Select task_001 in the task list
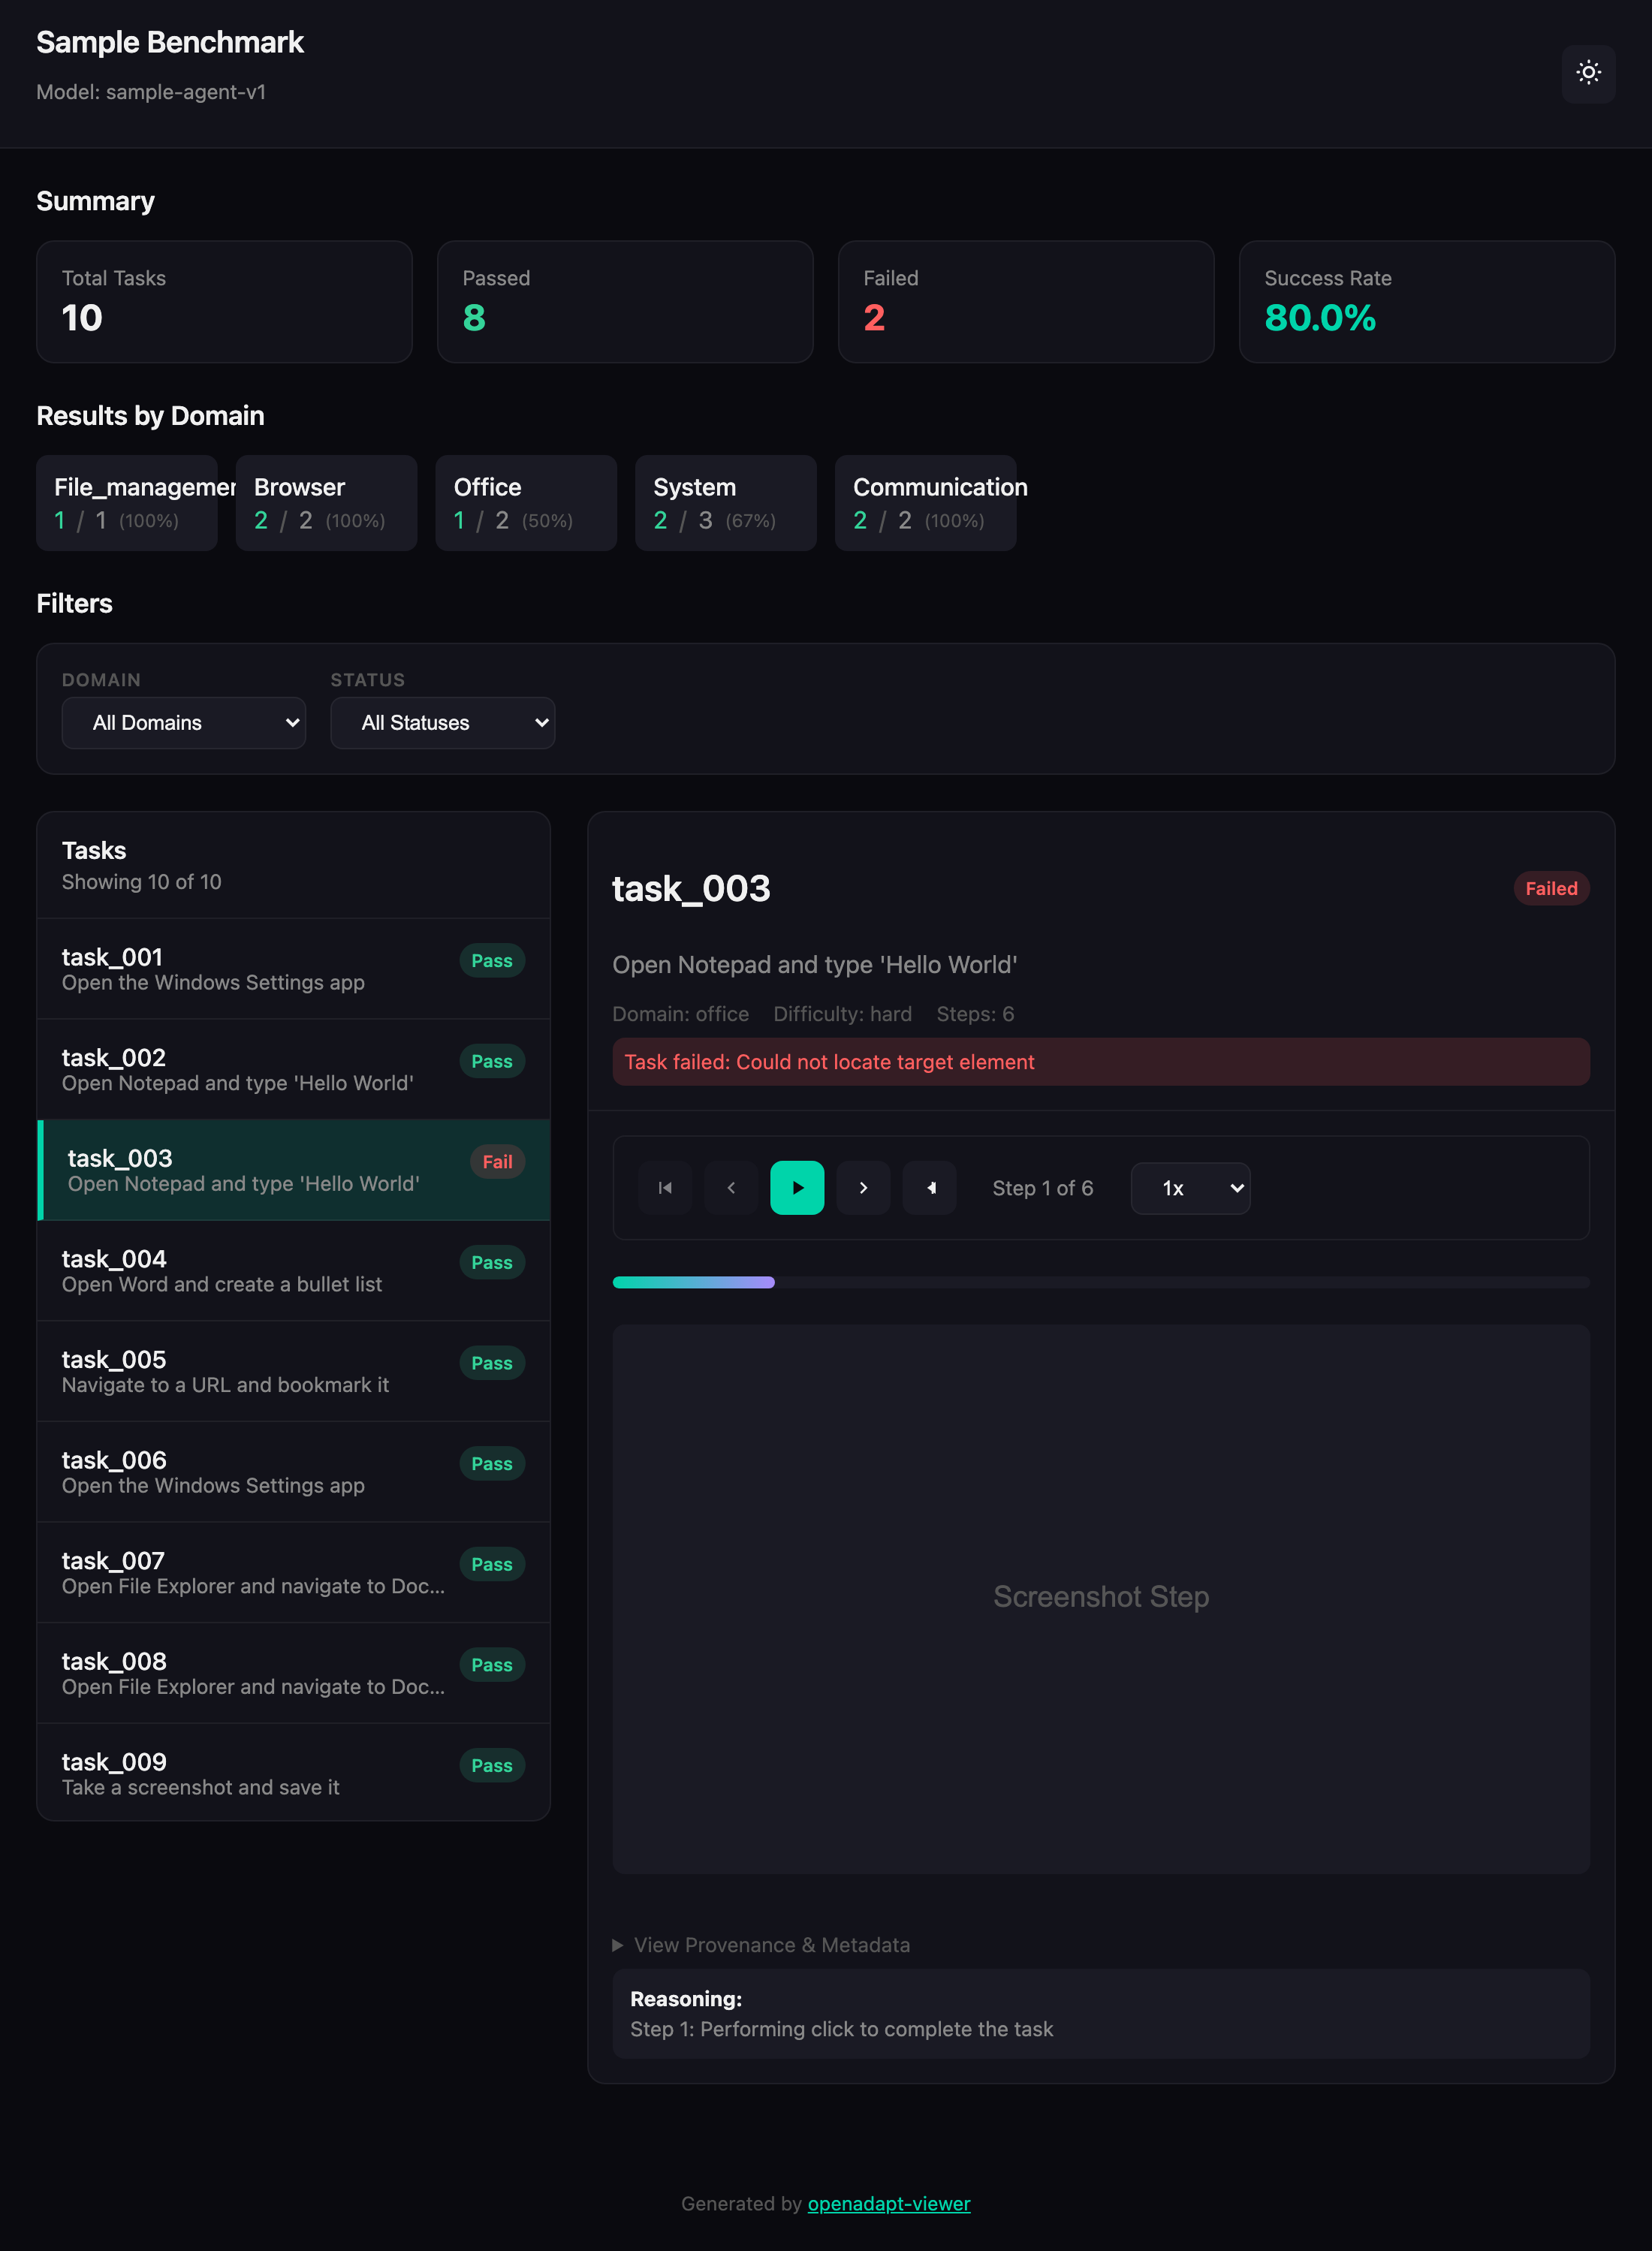 coord(293,969)
